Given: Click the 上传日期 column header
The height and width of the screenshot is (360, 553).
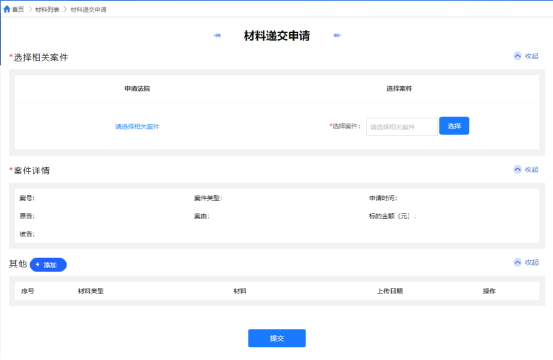Looking at the screenshot, I should pos(390,291).
